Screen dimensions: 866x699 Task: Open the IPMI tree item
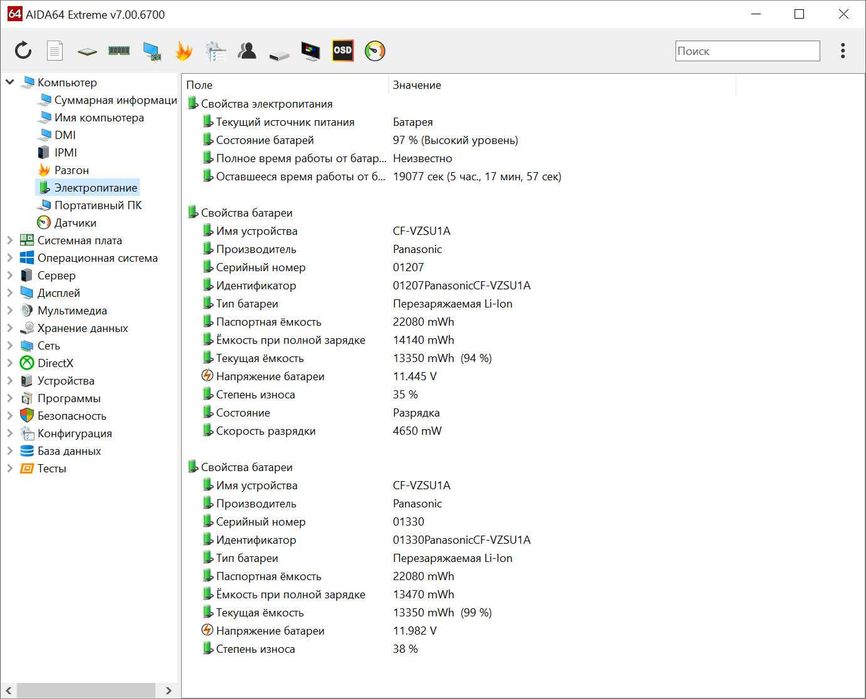point(58,153)
